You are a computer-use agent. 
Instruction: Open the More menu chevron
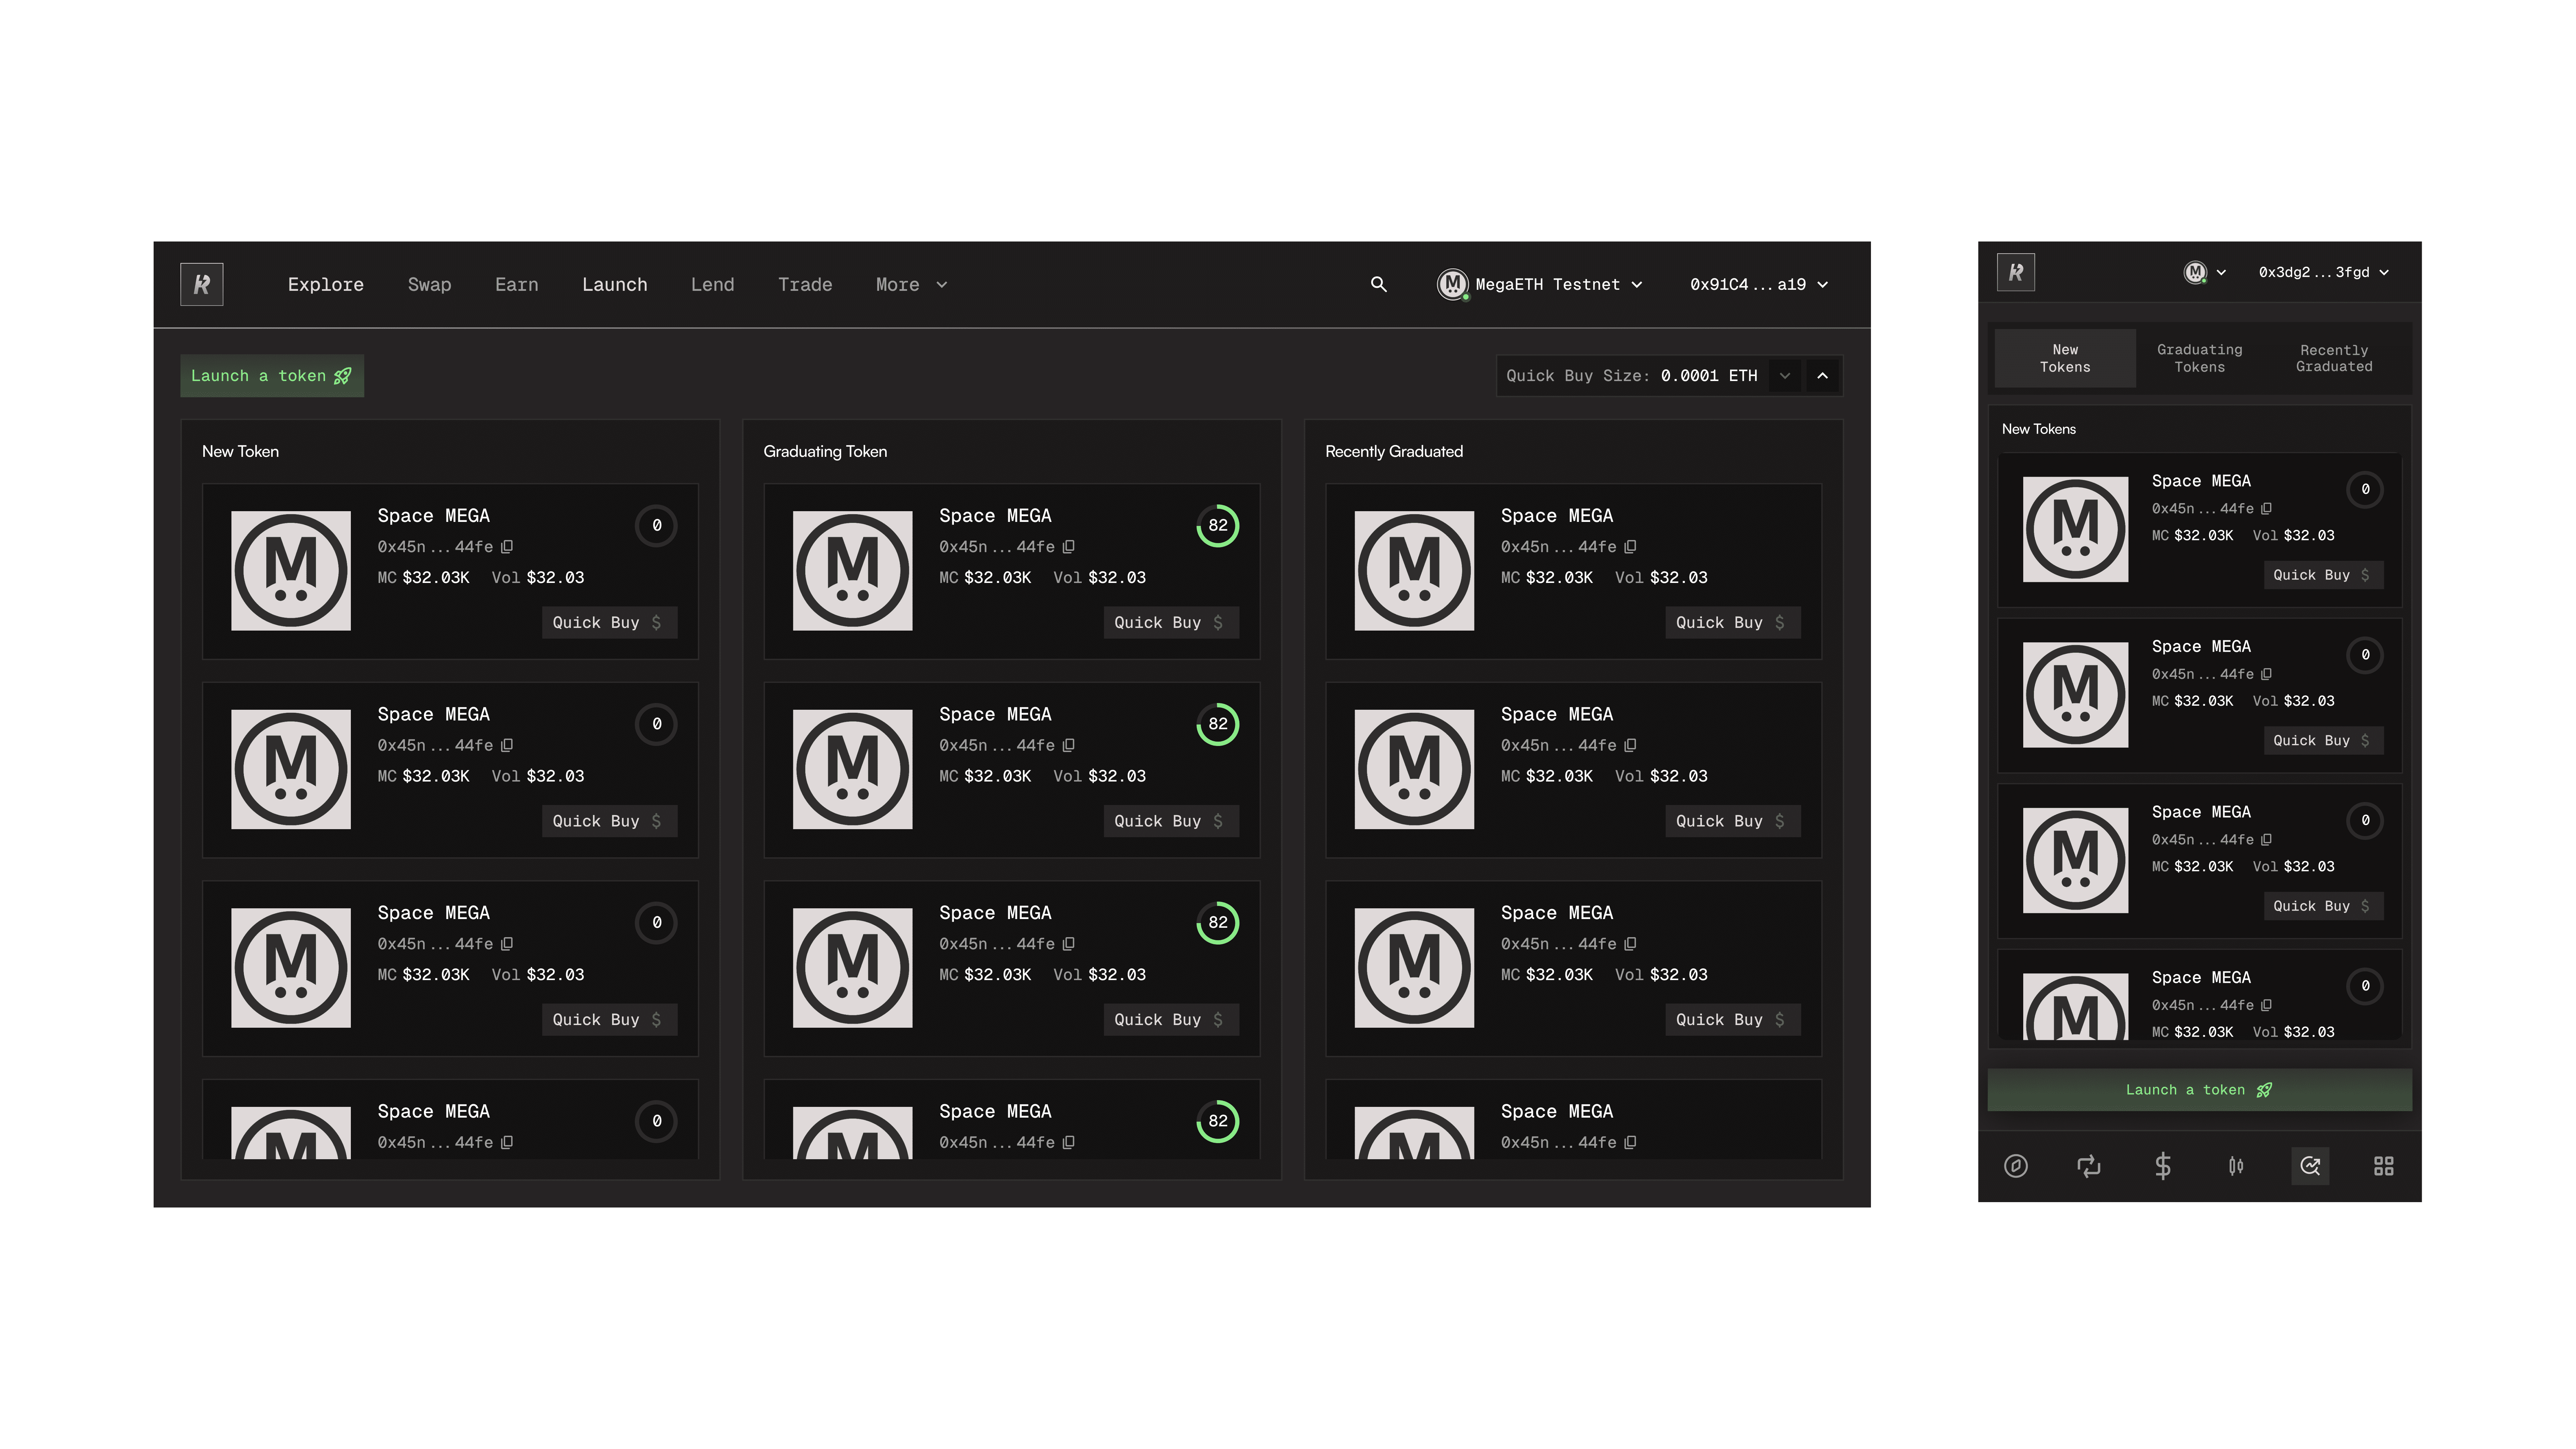(941, 285)
